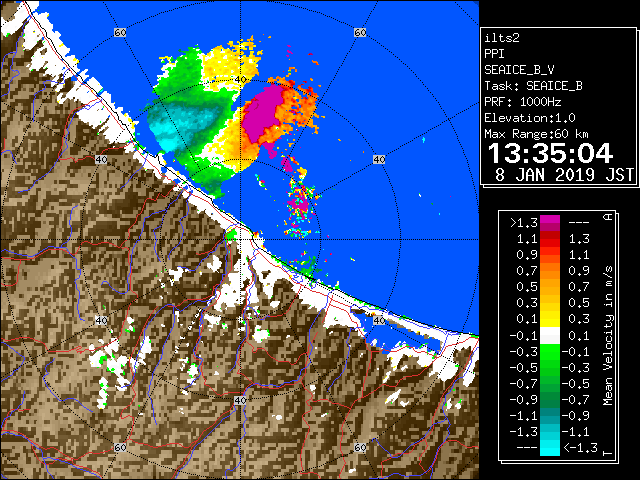The width and height of the screenshot is (640, 480).
Task: Click the Task: SEAICE_B line
Action: (533, 86)
